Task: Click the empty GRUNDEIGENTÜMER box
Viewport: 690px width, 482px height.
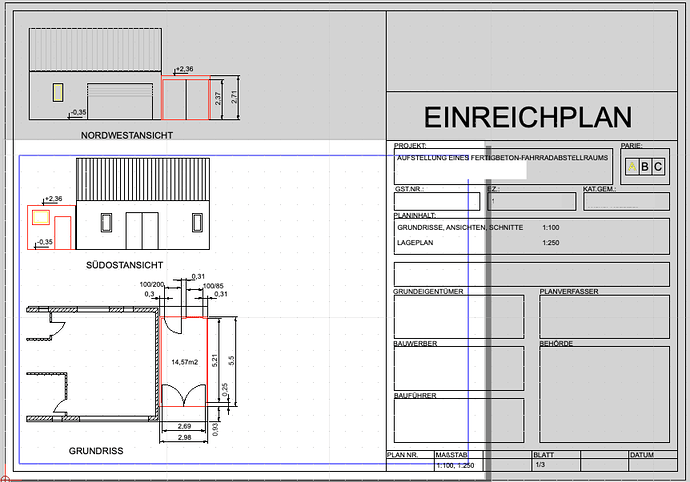Action: pos(458,317)
